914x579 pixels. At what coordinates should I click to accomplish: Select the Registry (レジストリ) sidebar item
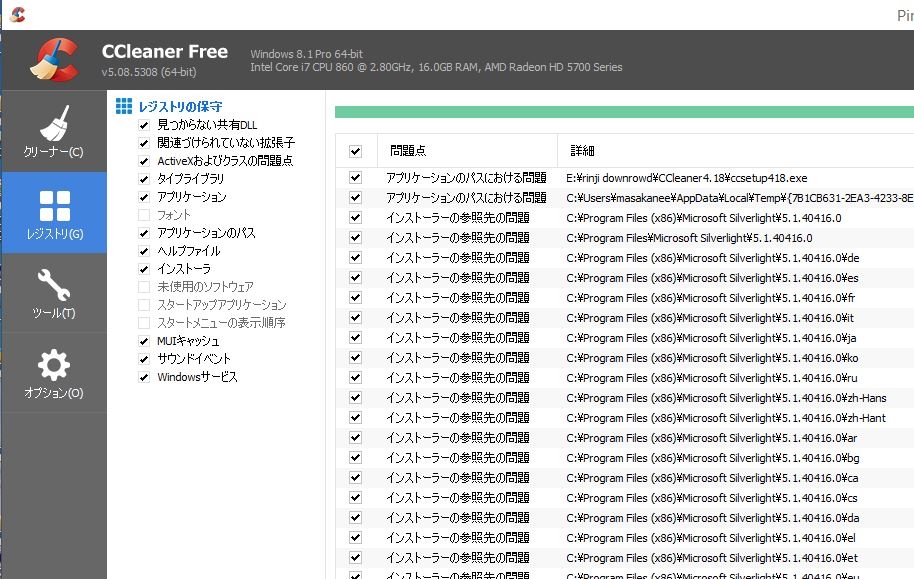pos(54,213)
